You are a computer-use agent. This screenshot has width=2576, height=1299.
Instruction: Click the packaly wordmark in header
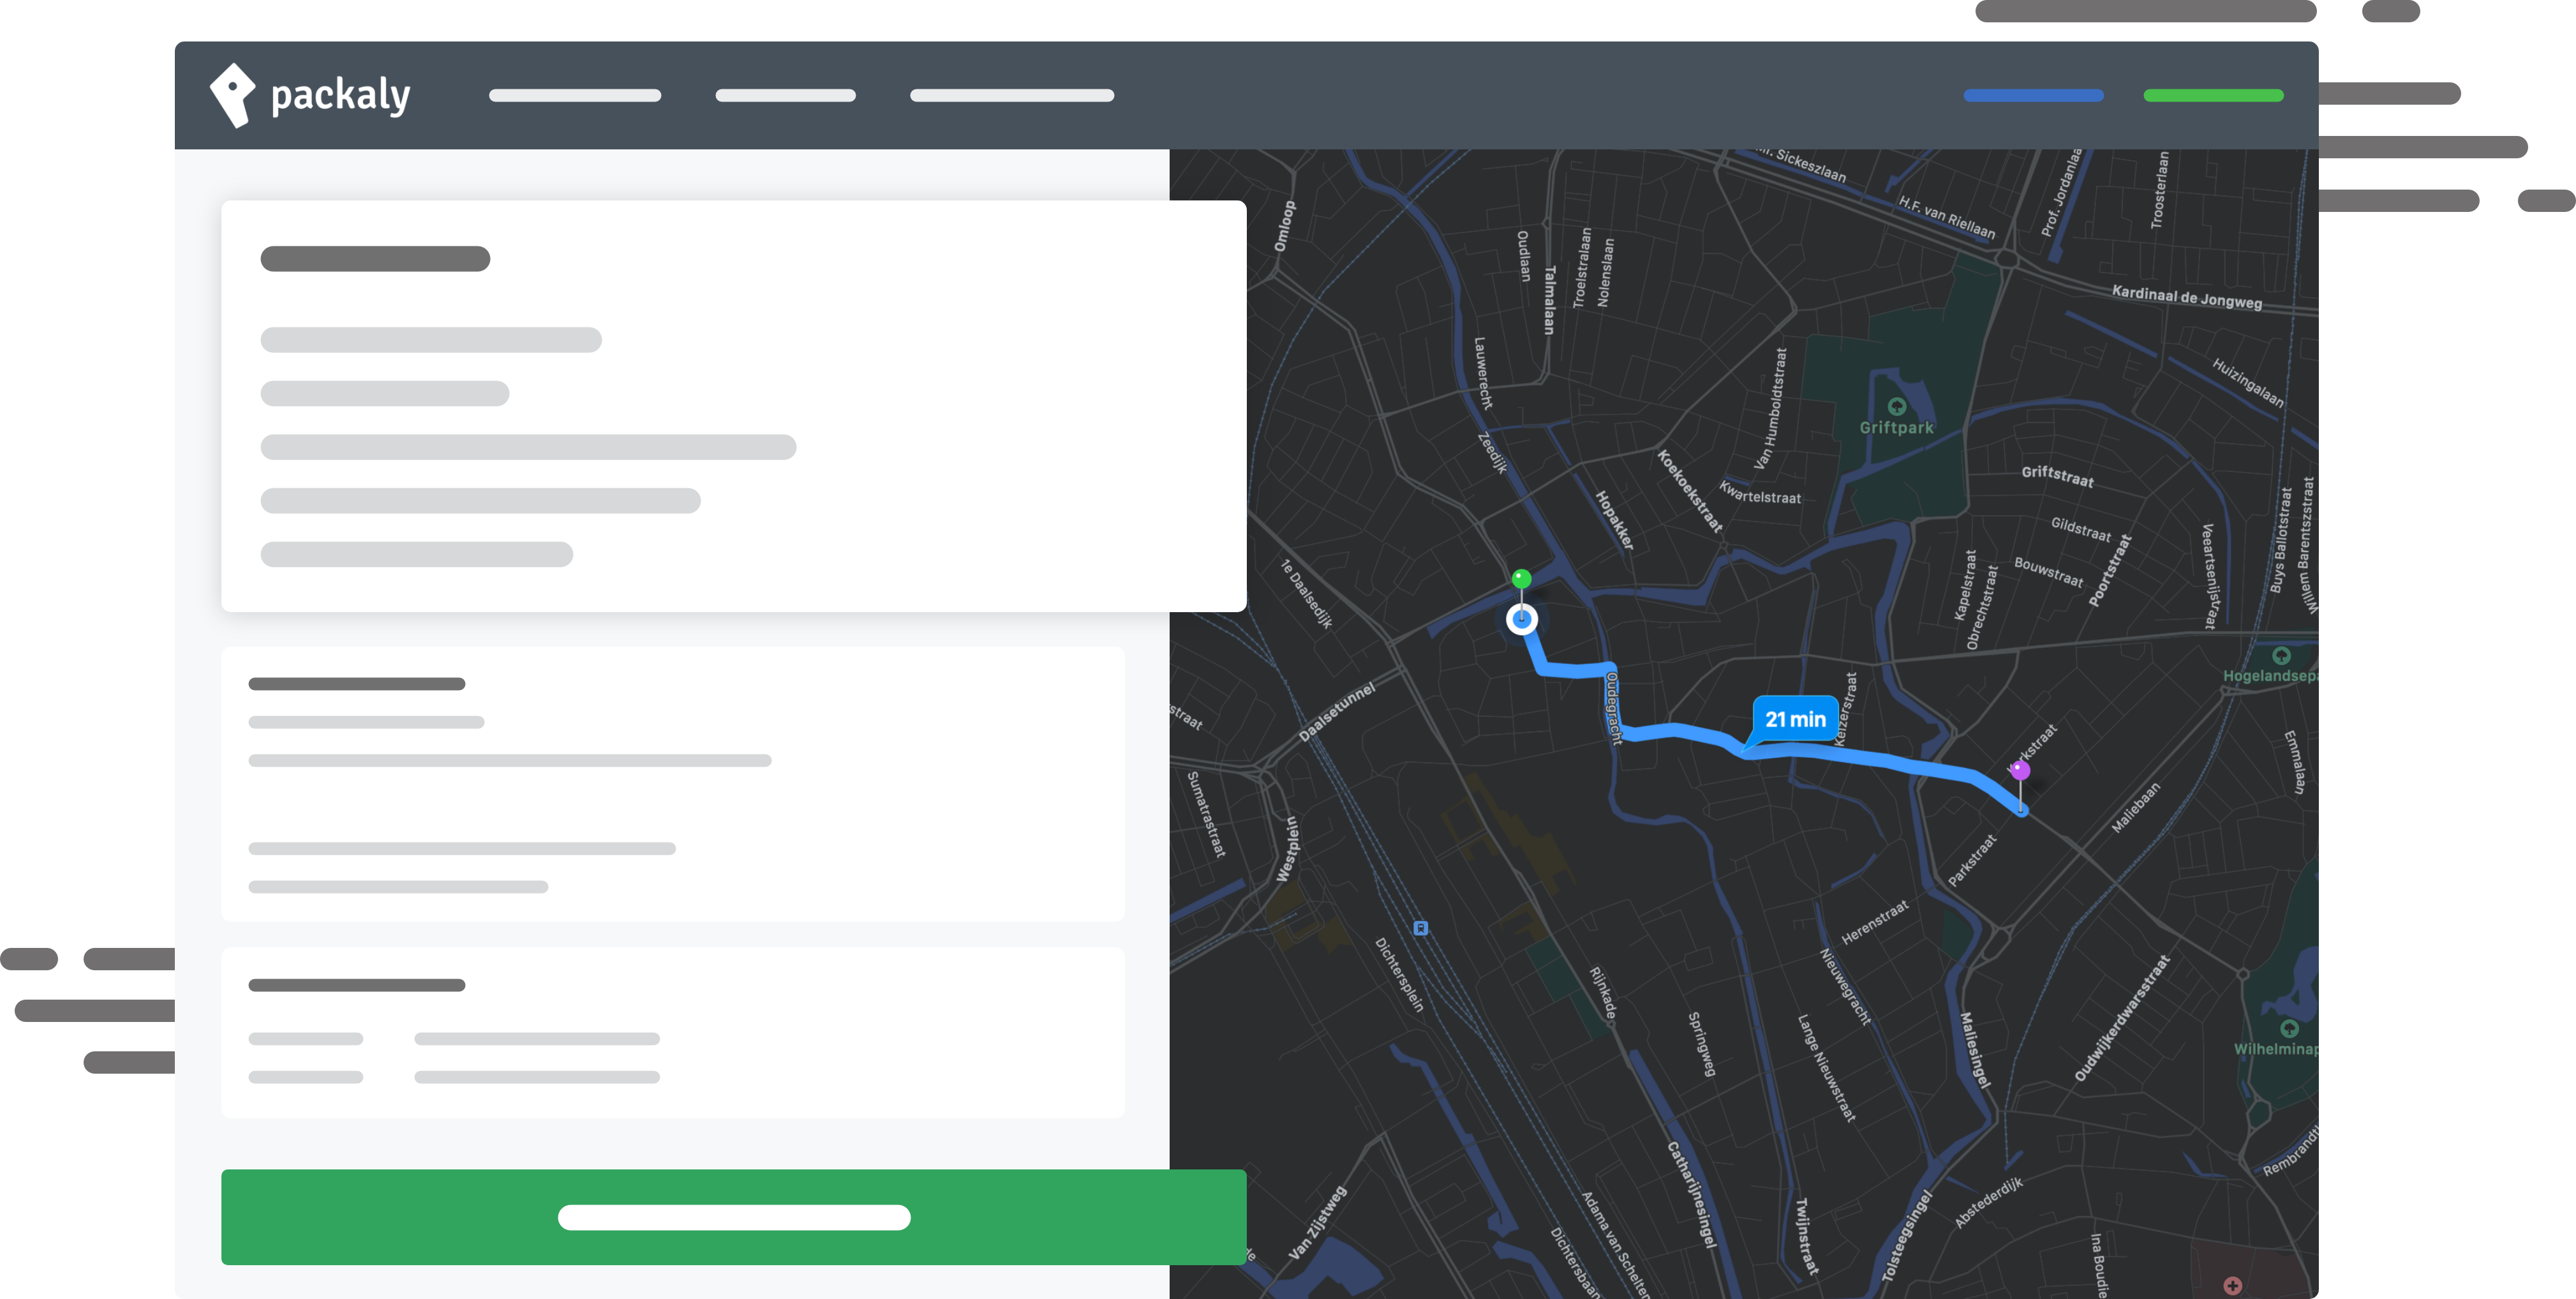click(x=341, y=96)
